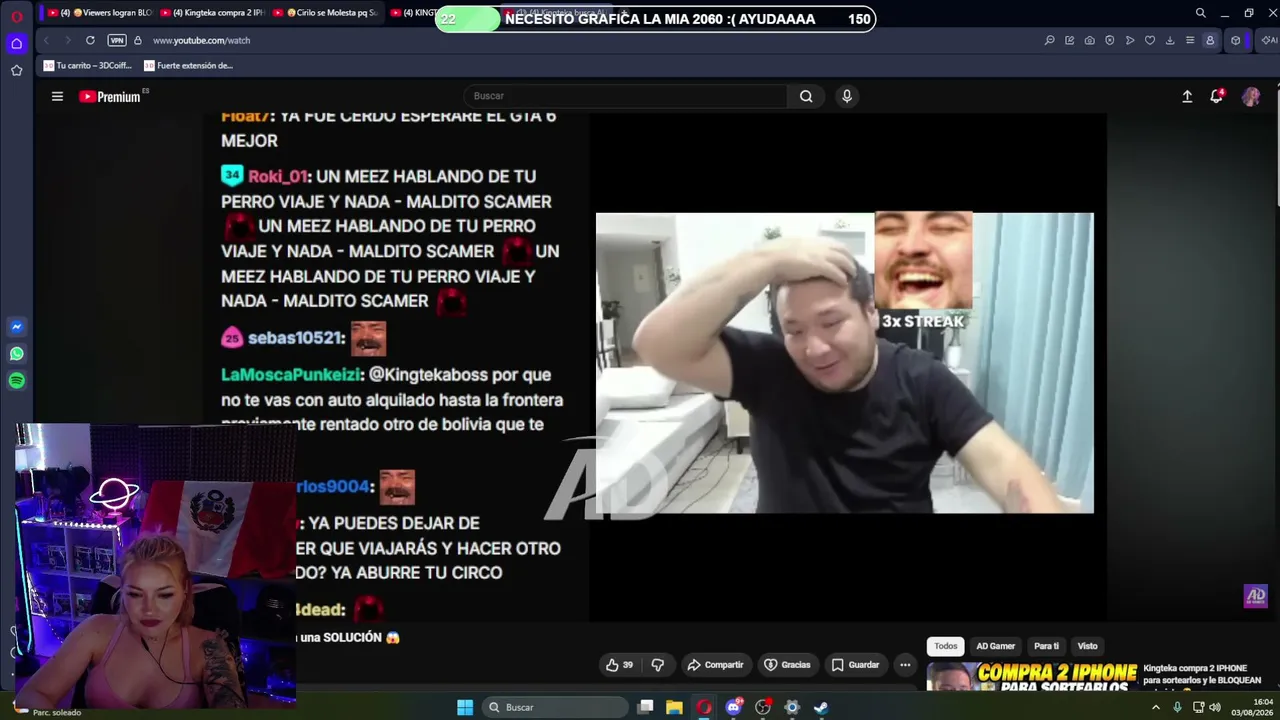The image size is (1280, 720).
Task: Open Opera tab search magnifier
Action: [1200, 13]
